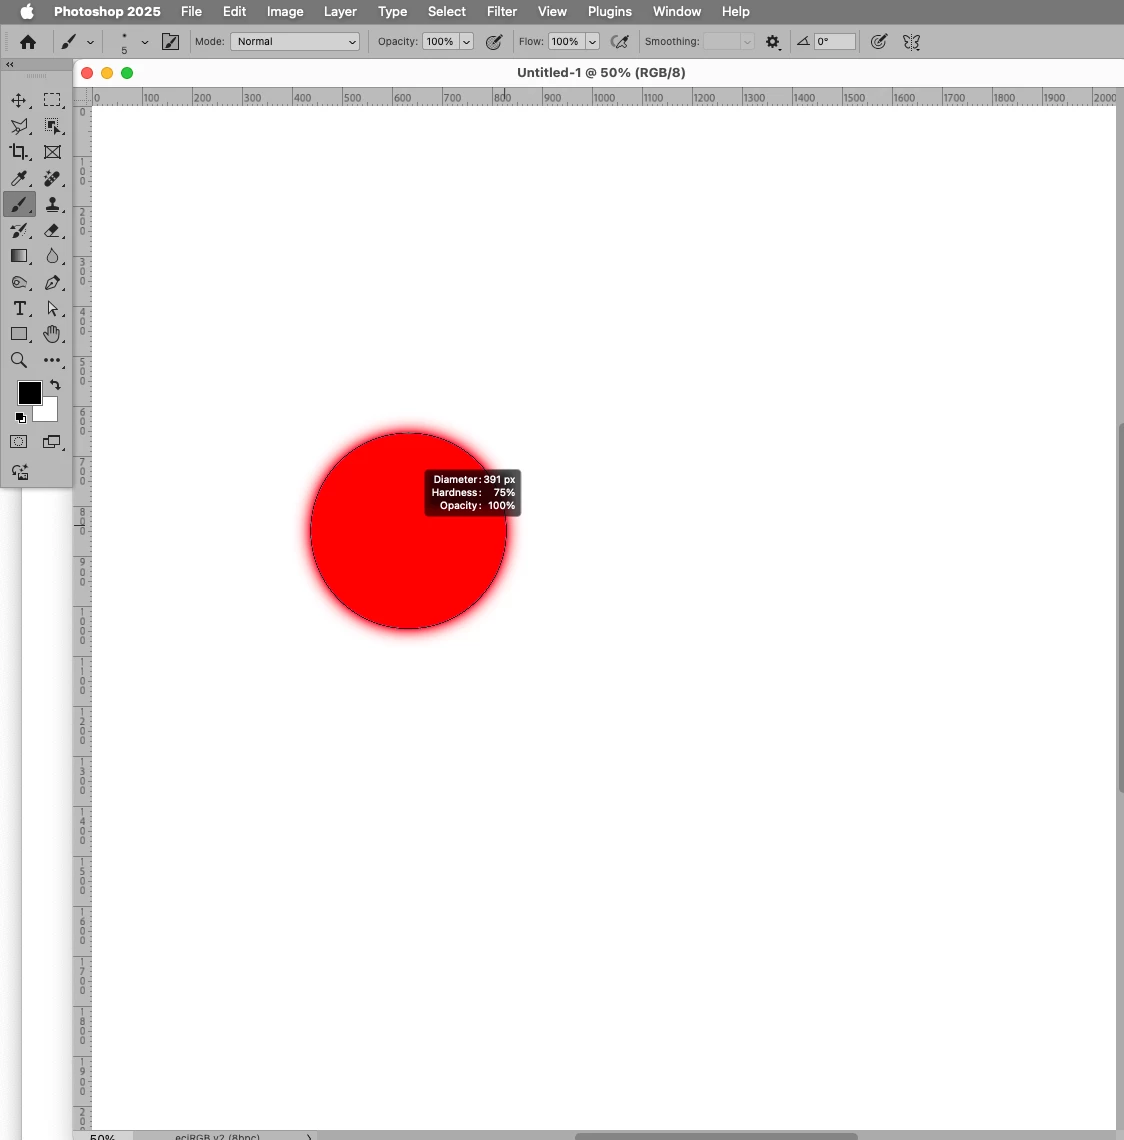Open the blending Mode dropdown showing Normal
Screen dimensions: 1124x1140
[x=294, y=41]
